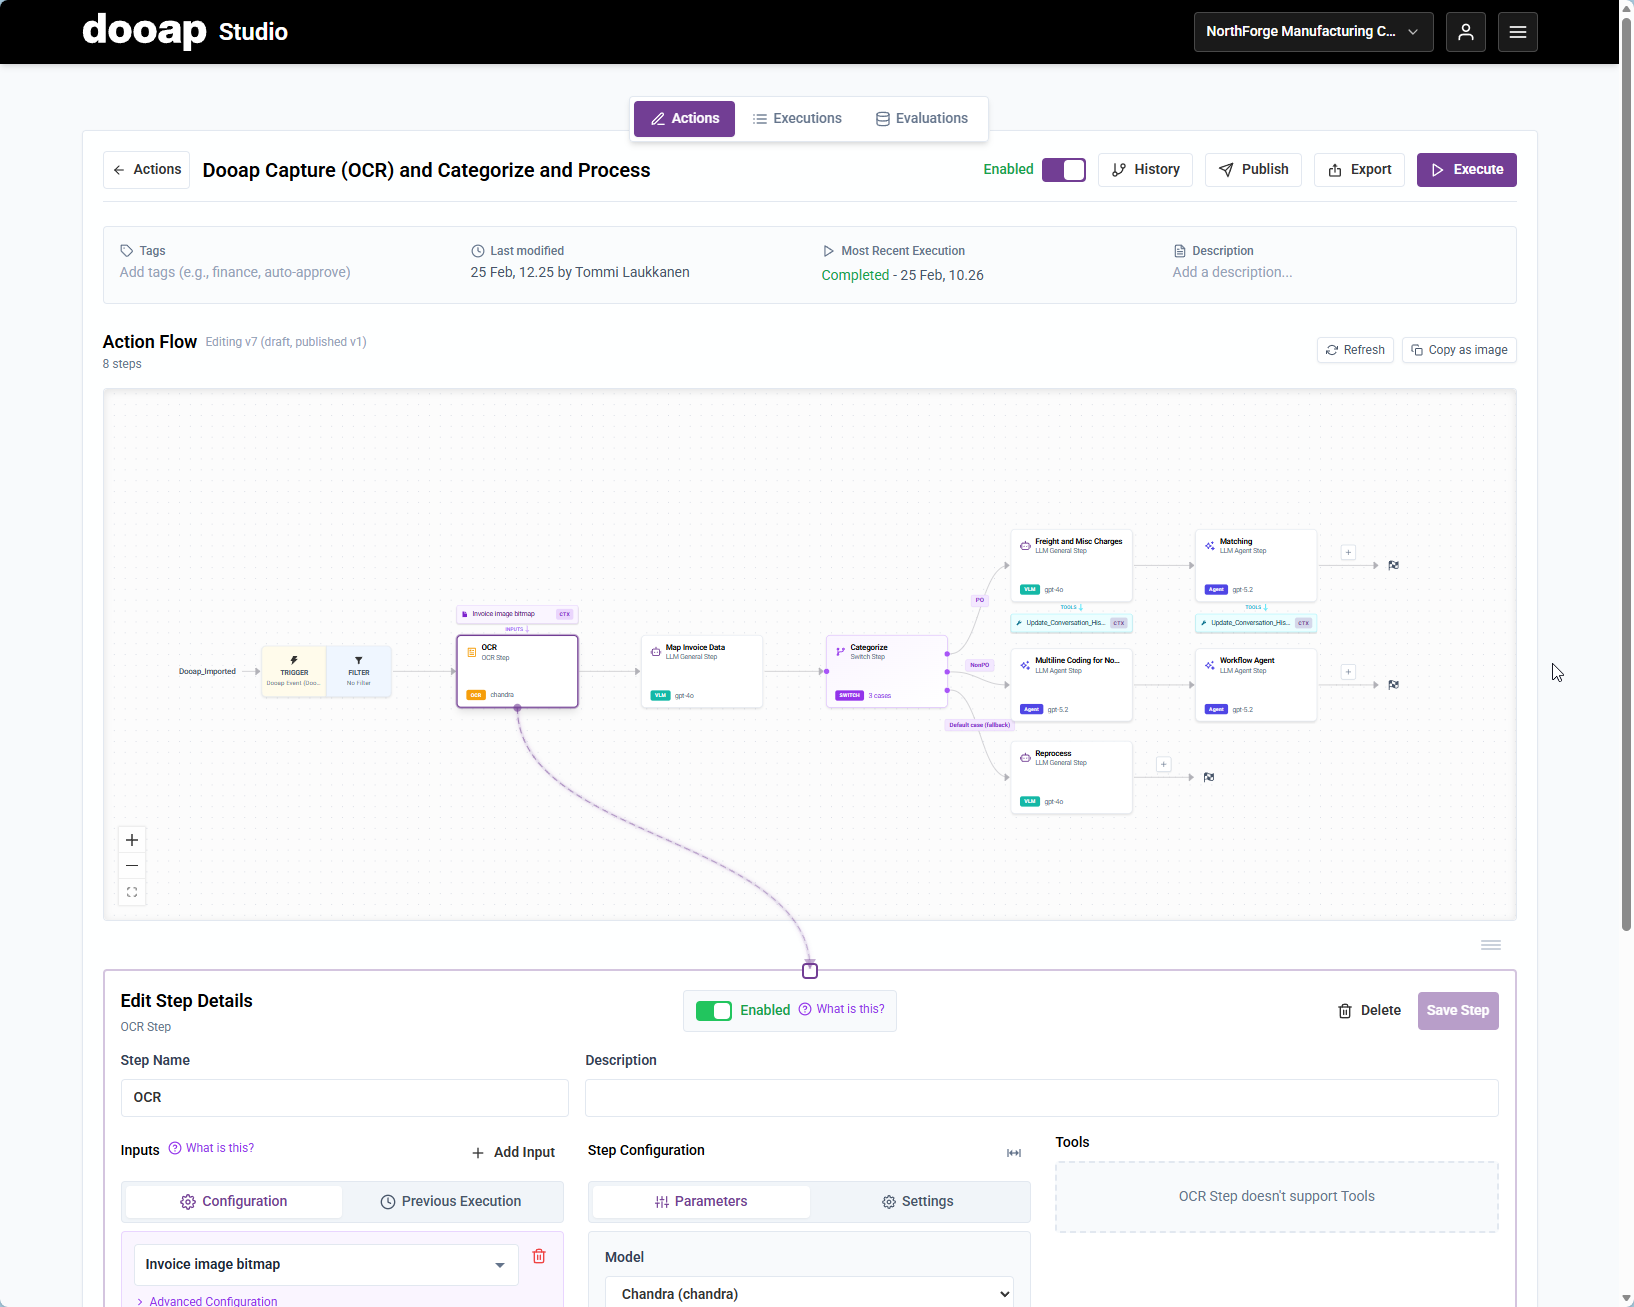Switch to the Executions tab
This screenshot has width=1634, height=1307.
pos(797,119)
